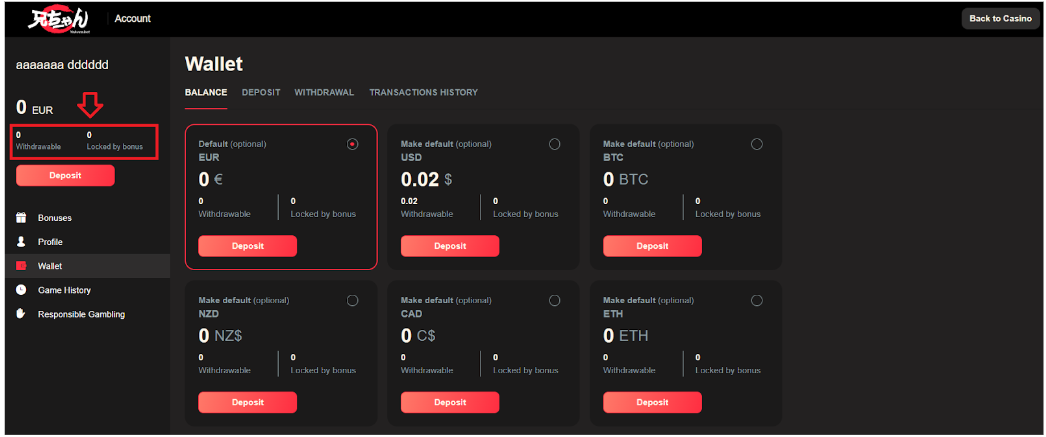Select EUR as default currency radio
The height and width of the screenshot is (437, 1046).
point(352,144)
